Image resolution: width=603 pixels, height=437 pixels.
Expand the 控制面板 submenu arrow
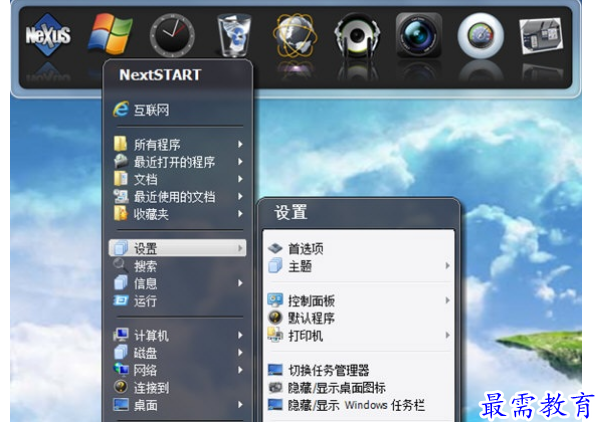tap(448, 300)
